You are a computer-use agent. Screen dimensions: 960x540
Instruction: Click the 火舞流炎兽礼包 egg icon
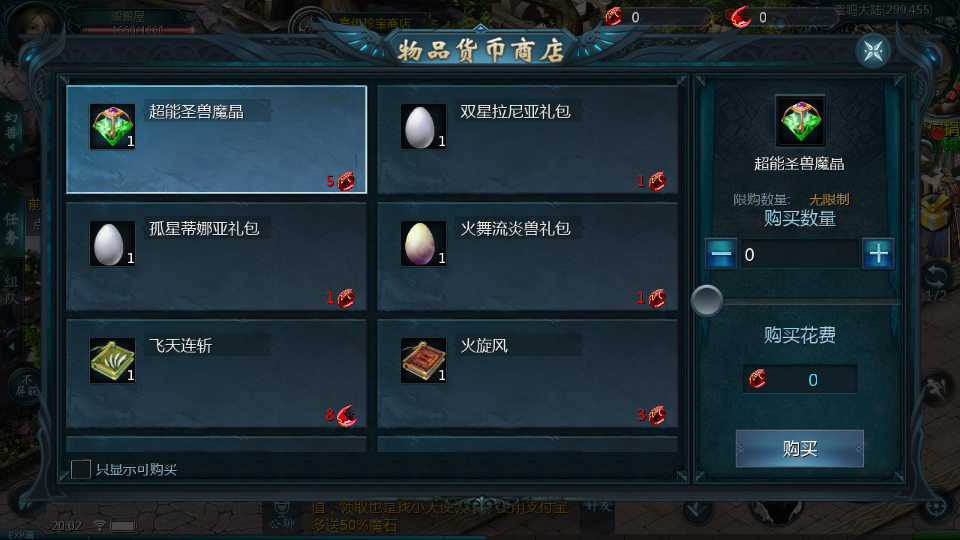[x=423, y=244]
